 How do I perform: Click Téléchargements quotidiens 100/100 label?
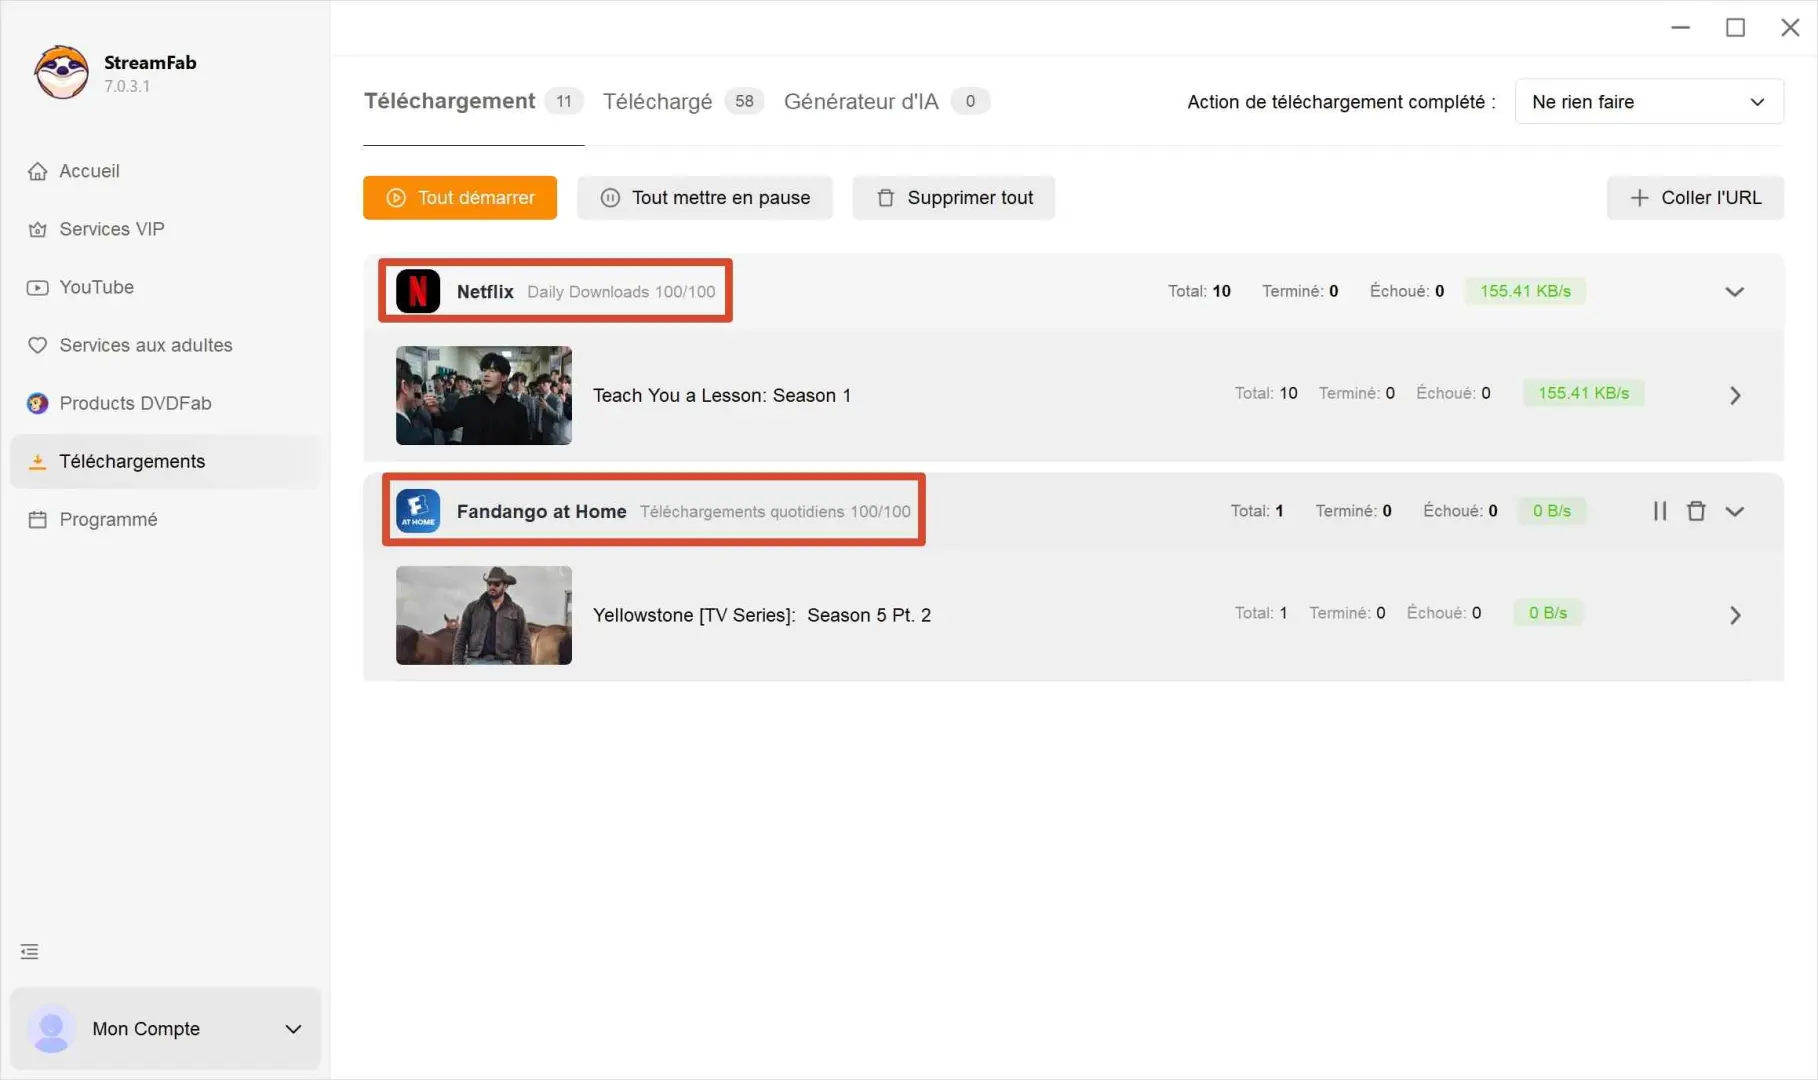click(x=775, y=512)
